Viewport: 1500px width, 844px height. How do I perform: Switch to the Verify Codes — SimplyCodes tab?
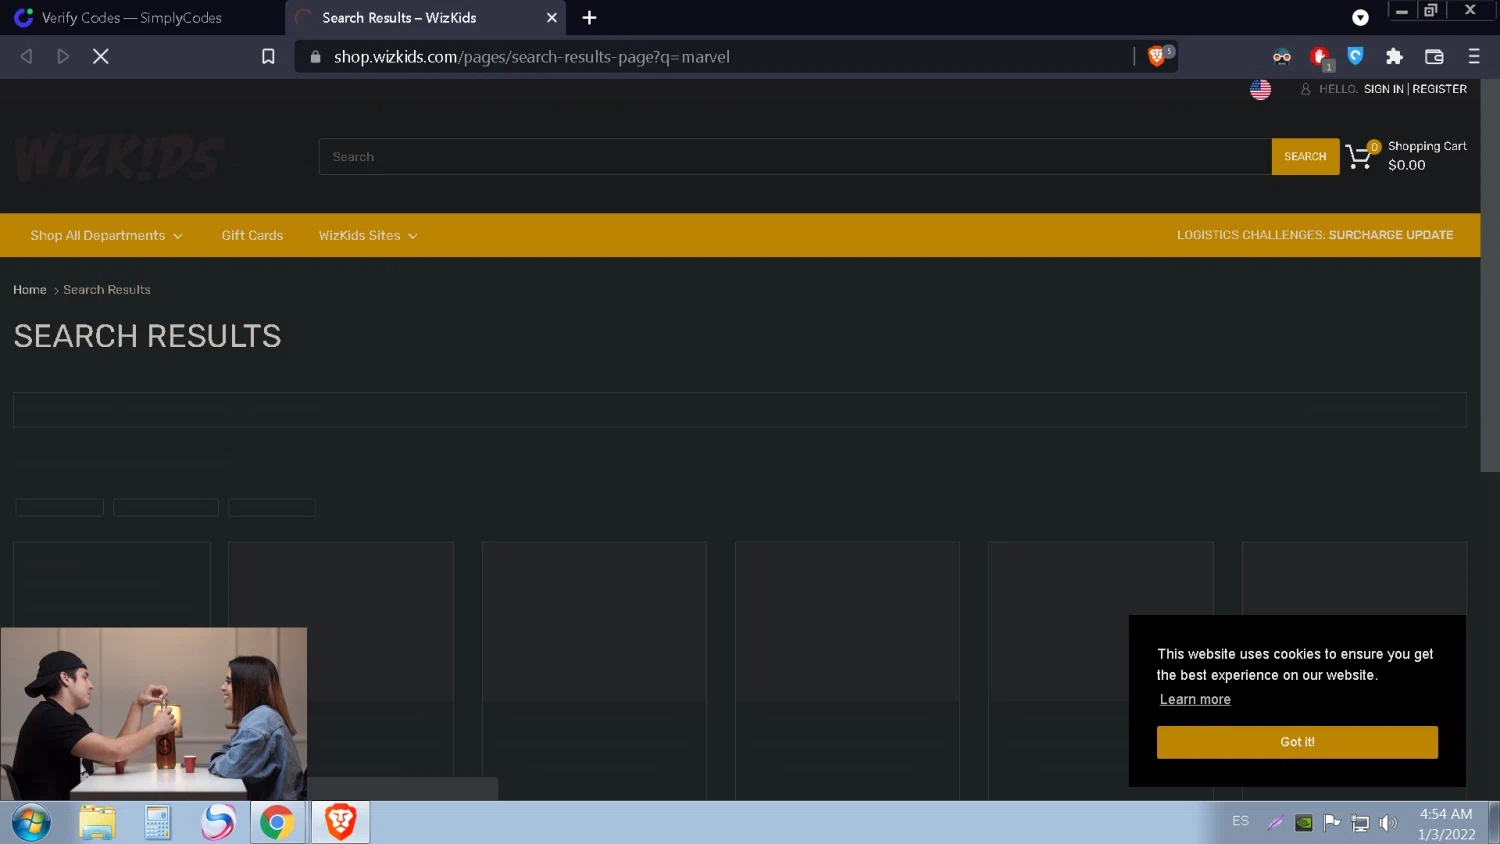click(x=142, y=18)
